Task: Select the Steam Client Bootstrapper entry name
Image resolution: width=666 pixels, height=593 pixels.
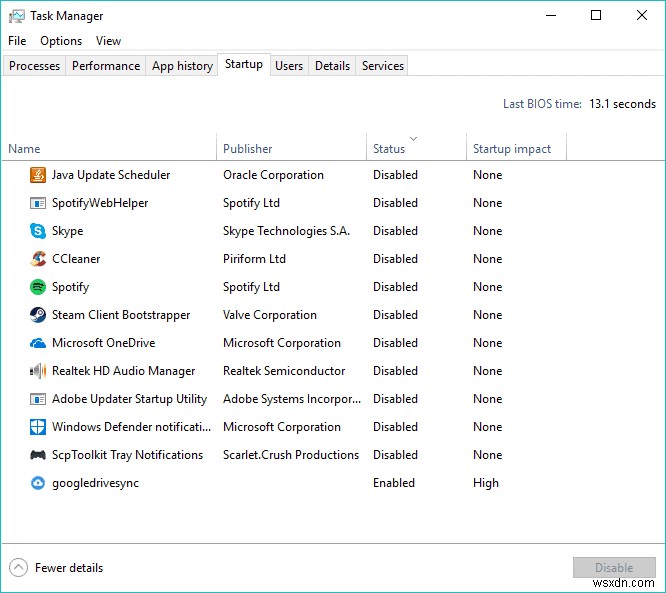Action: click(x=121, y=315)
